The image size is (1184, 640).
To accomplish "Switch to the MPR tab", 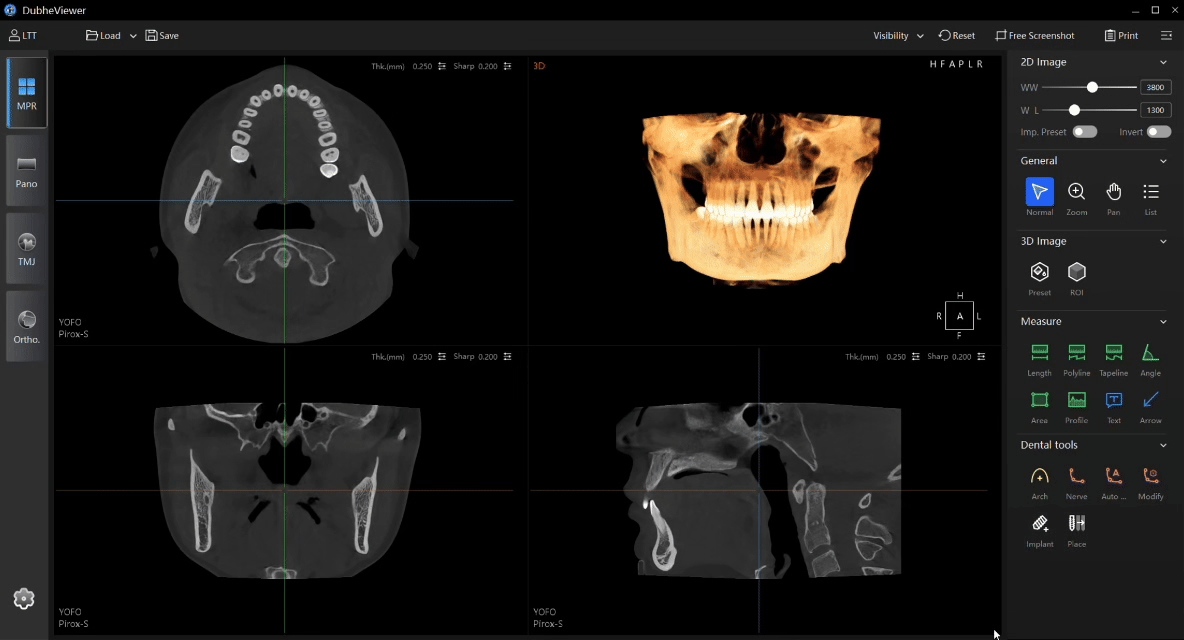I will 26,93.
